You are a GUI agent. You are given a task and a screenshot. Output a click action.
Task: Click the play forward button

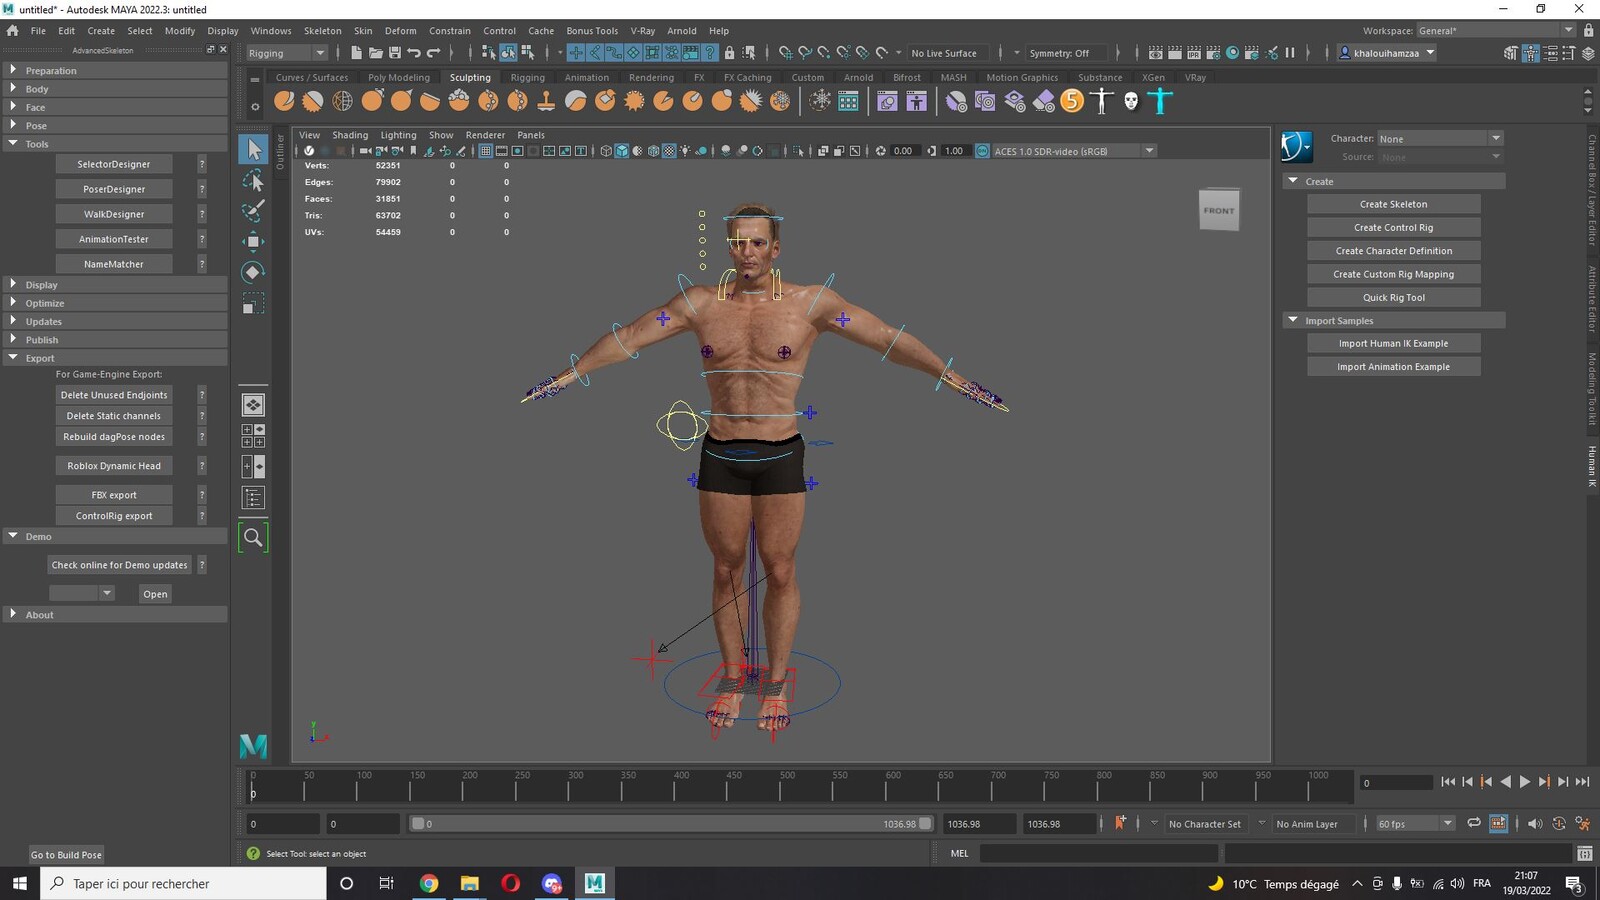(x=1524, y=782)
